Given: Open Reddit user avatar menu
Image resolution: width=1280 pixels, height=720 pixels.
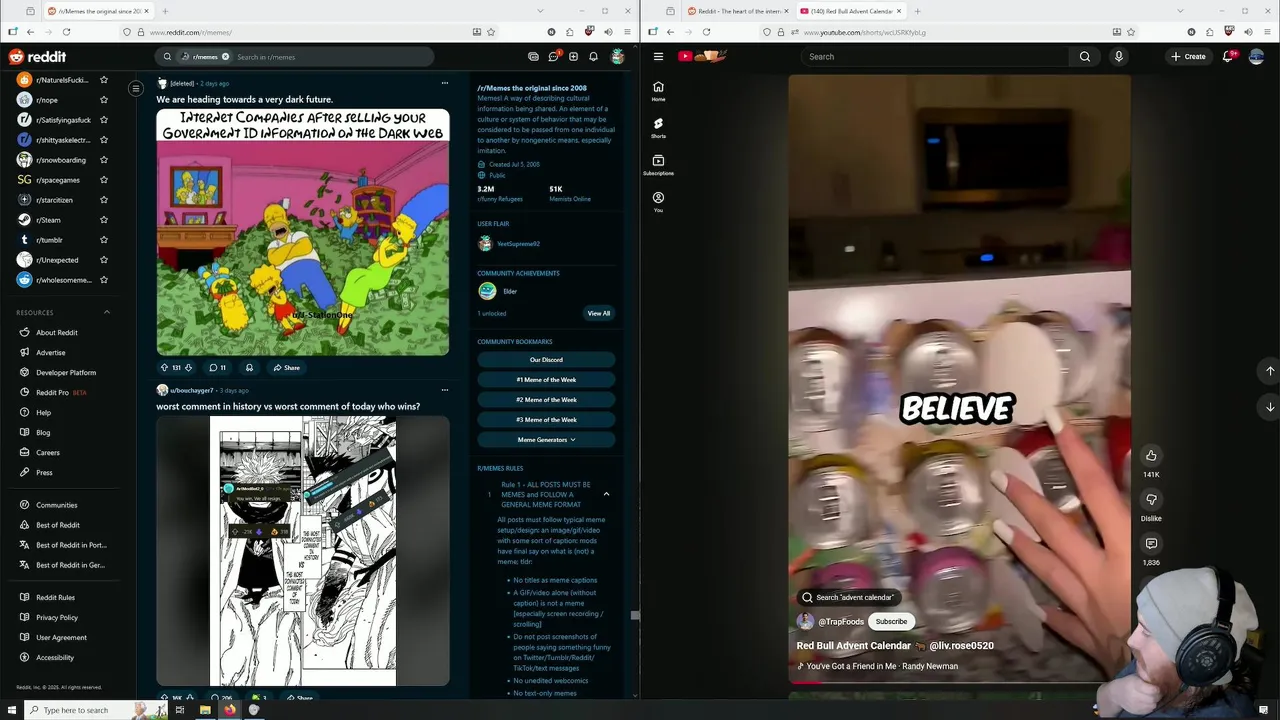Looking at the screenshot, I should [x=618, y=57].
